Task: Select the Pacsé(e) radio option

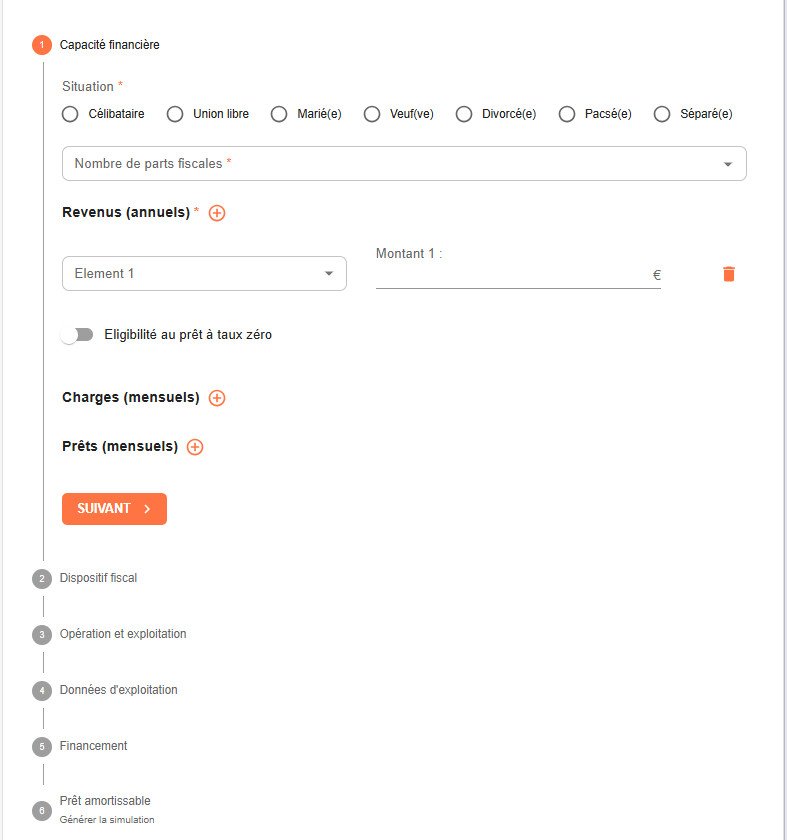Action: [567, 114]
